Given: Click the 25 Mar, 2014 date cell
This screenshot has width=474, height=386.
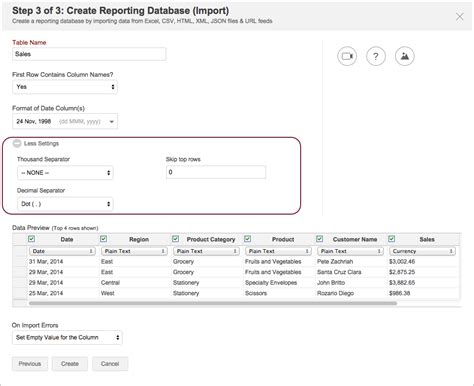Looking at the screenshot, I should (46, 293).
